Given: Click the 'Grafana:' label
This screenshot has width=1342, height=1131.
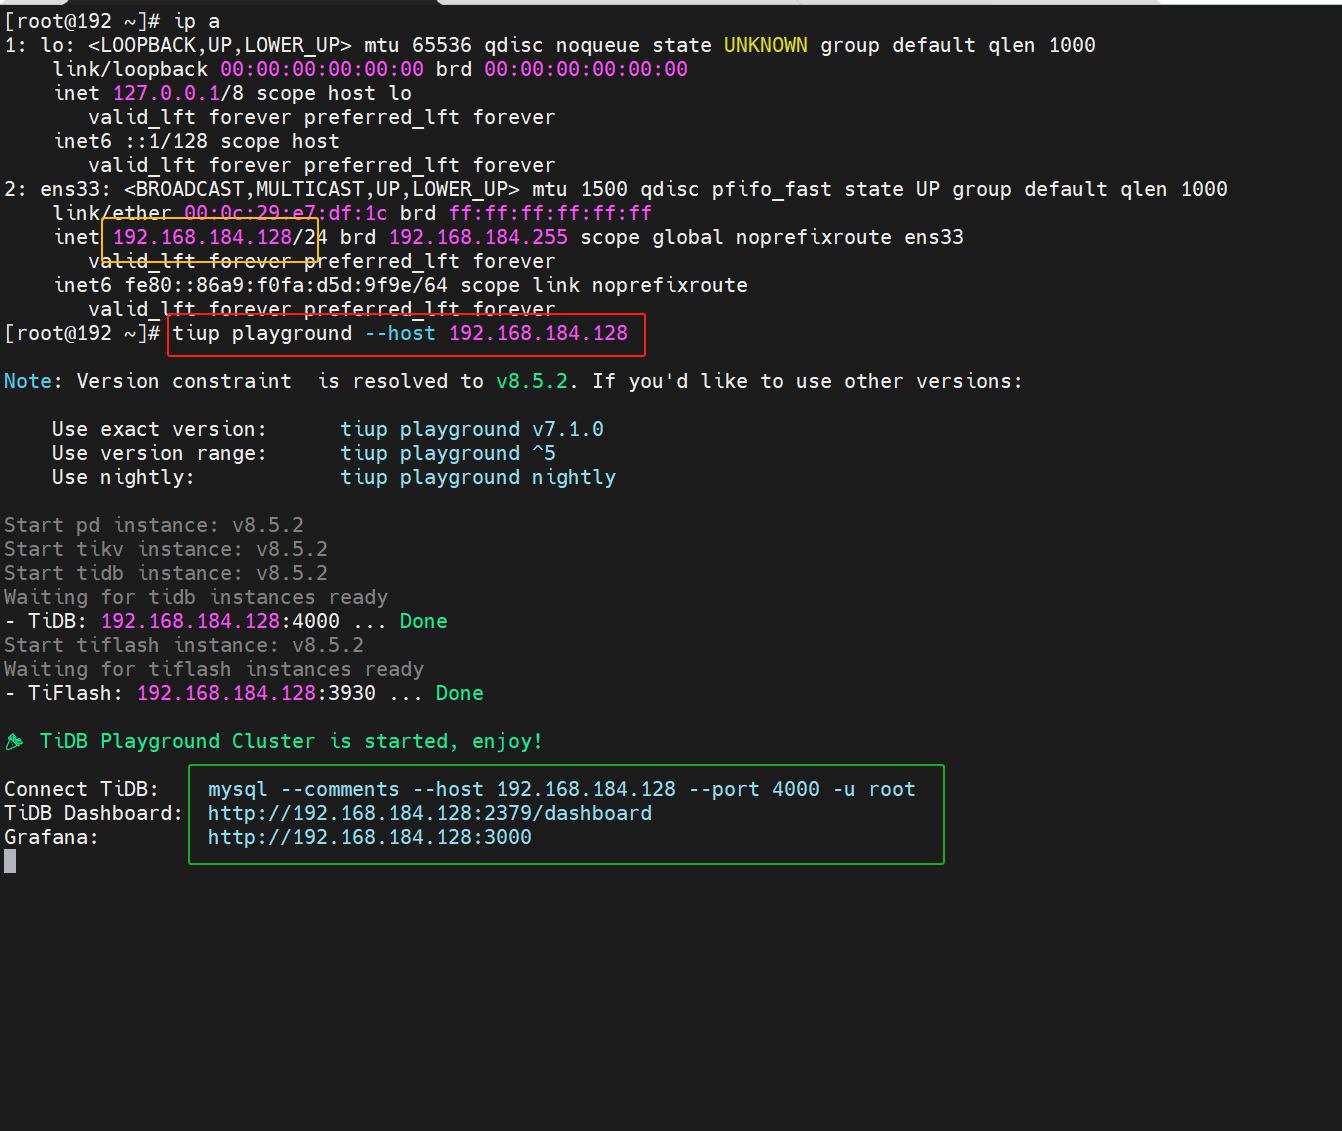Looking at the screenshot, I should click(51, 837).
